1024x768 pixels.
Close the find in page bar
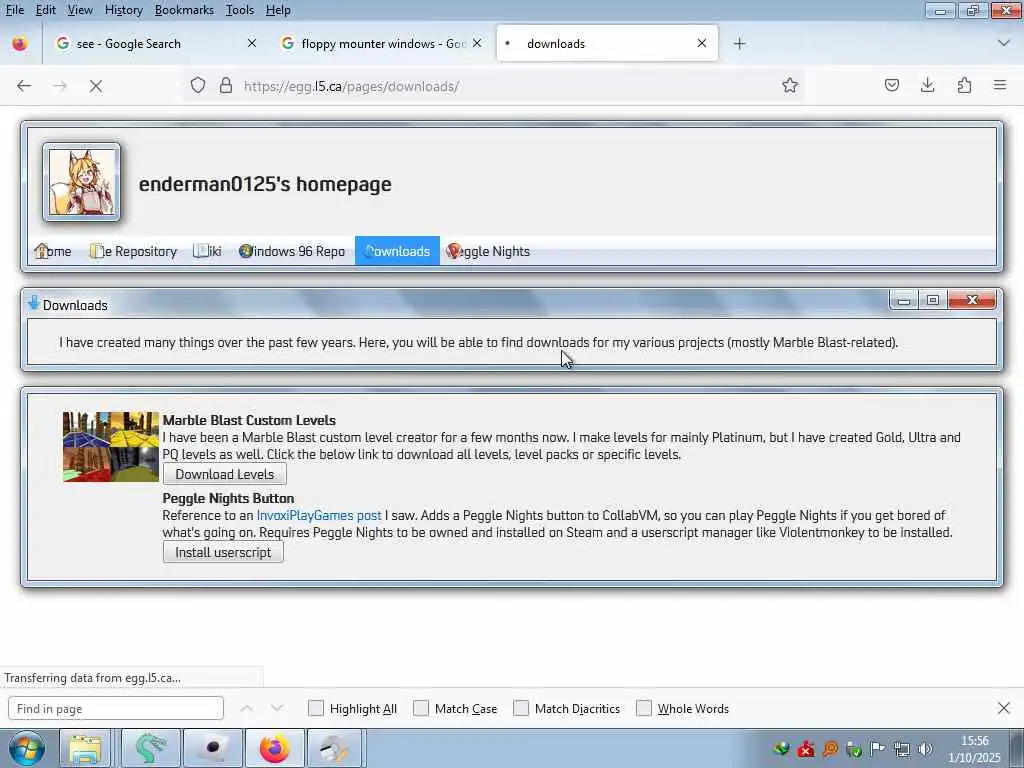point(1004,708)
